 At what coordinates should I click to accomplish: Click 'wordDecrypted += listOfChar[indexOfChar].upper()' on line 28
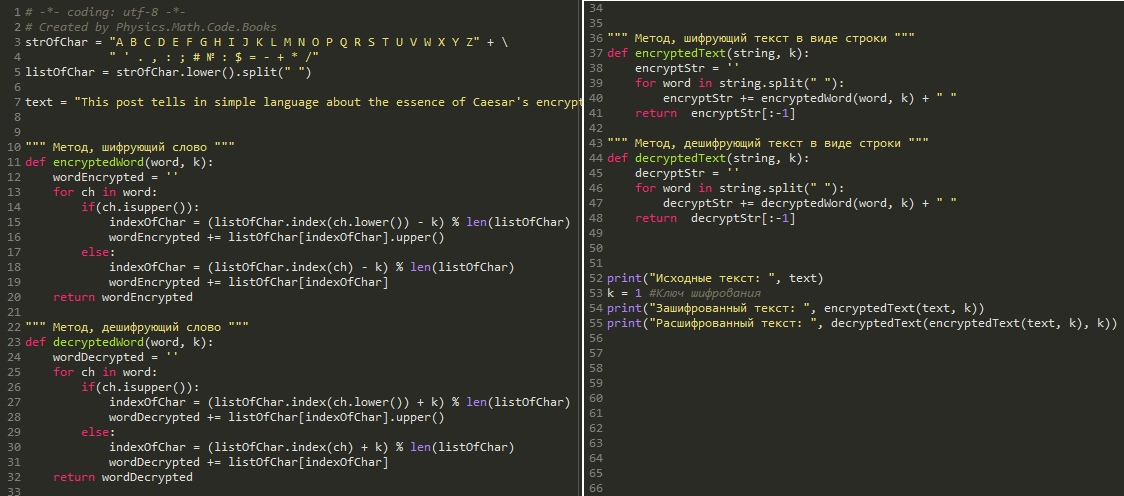[277, 417]
